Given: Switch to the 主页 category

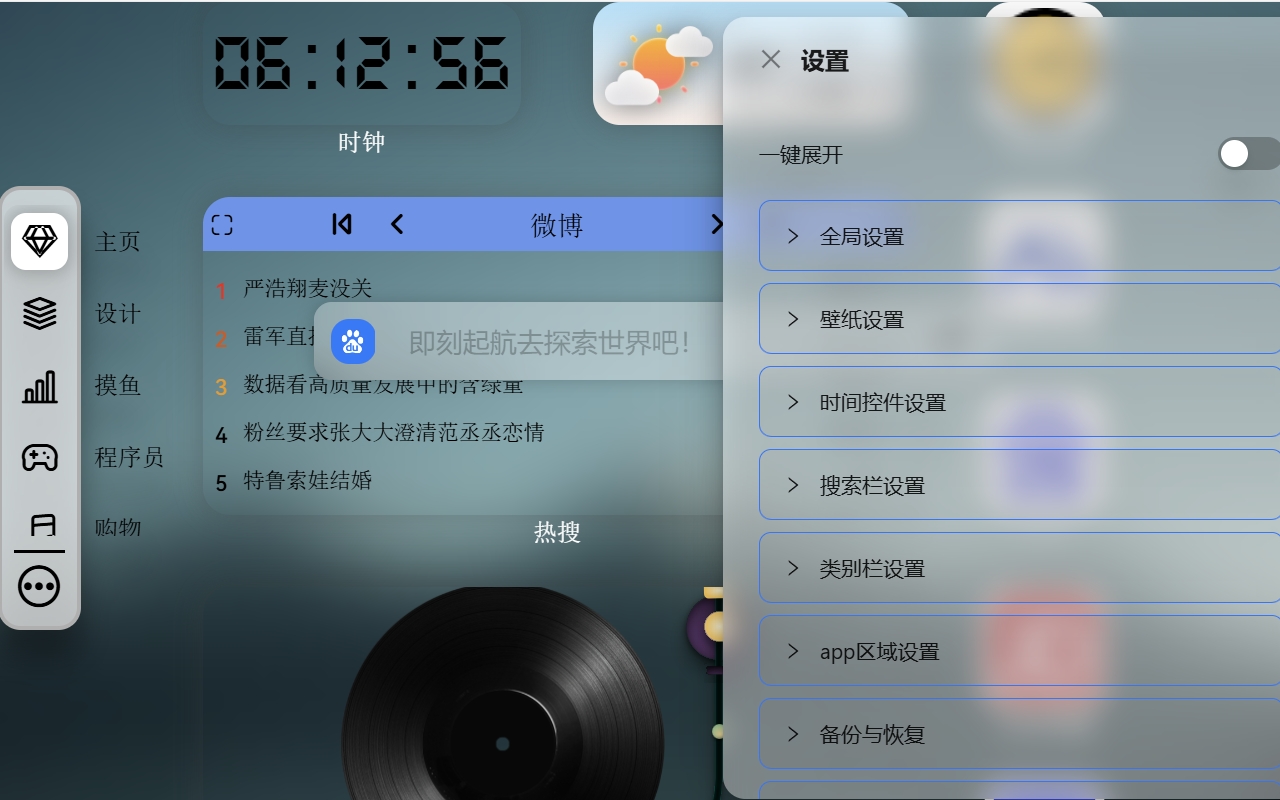Looking at the screenshot, I should tap(118, 242).
